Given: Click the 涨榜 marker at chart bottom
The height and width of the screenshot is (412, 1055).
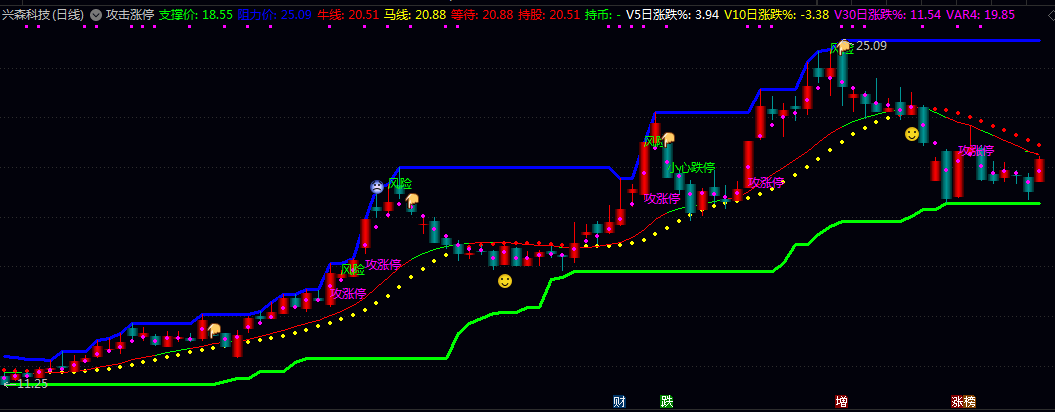Looking at the screenshot, I should [x=963, y=402].
